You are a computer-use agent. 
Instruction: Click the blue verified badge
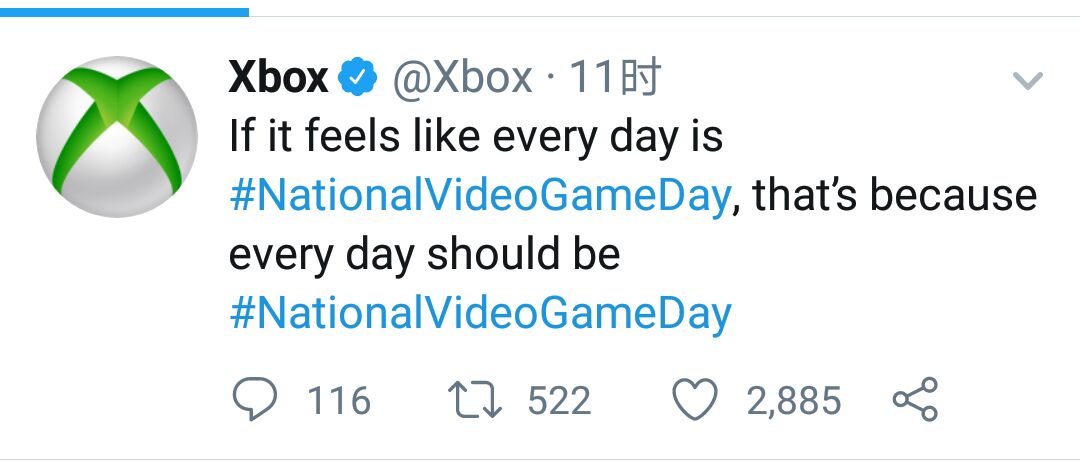[358, 78]
